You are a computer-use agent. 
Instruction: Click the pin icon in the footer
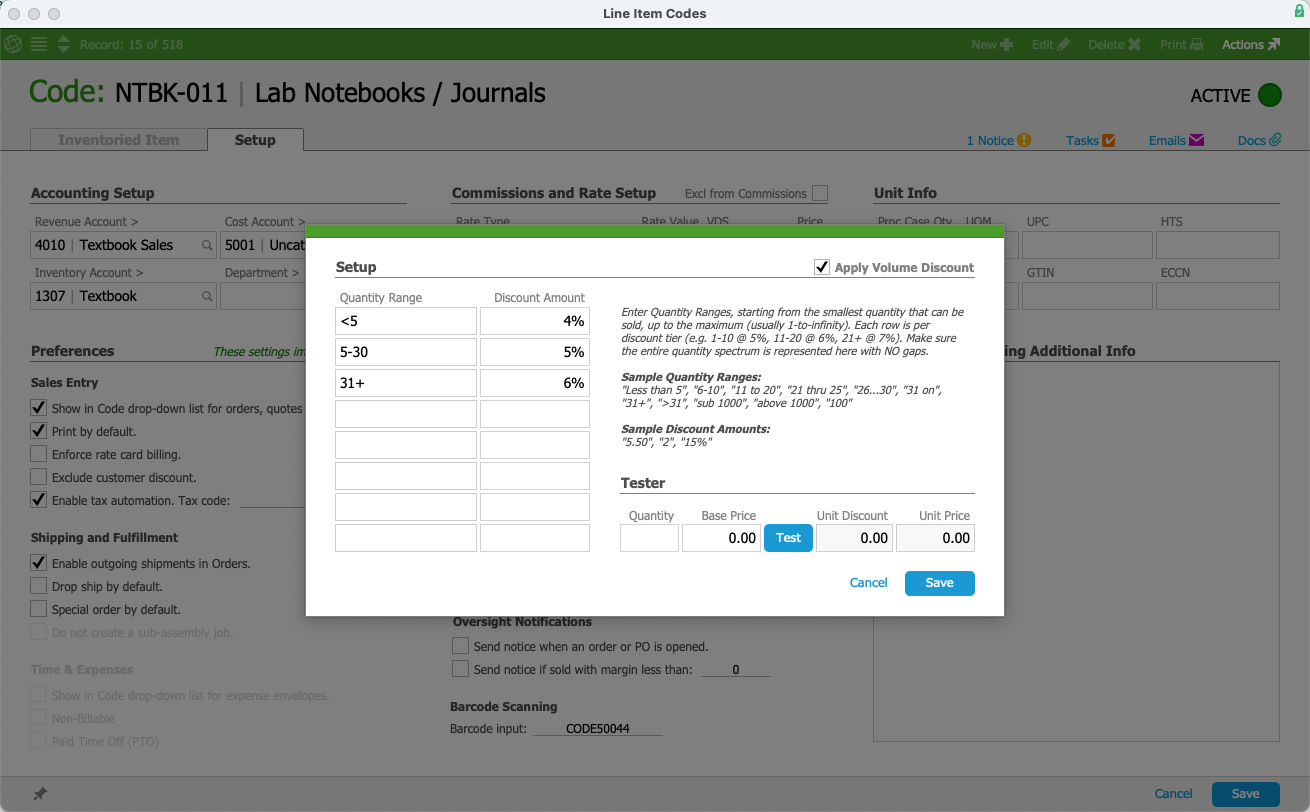[40, 794]
